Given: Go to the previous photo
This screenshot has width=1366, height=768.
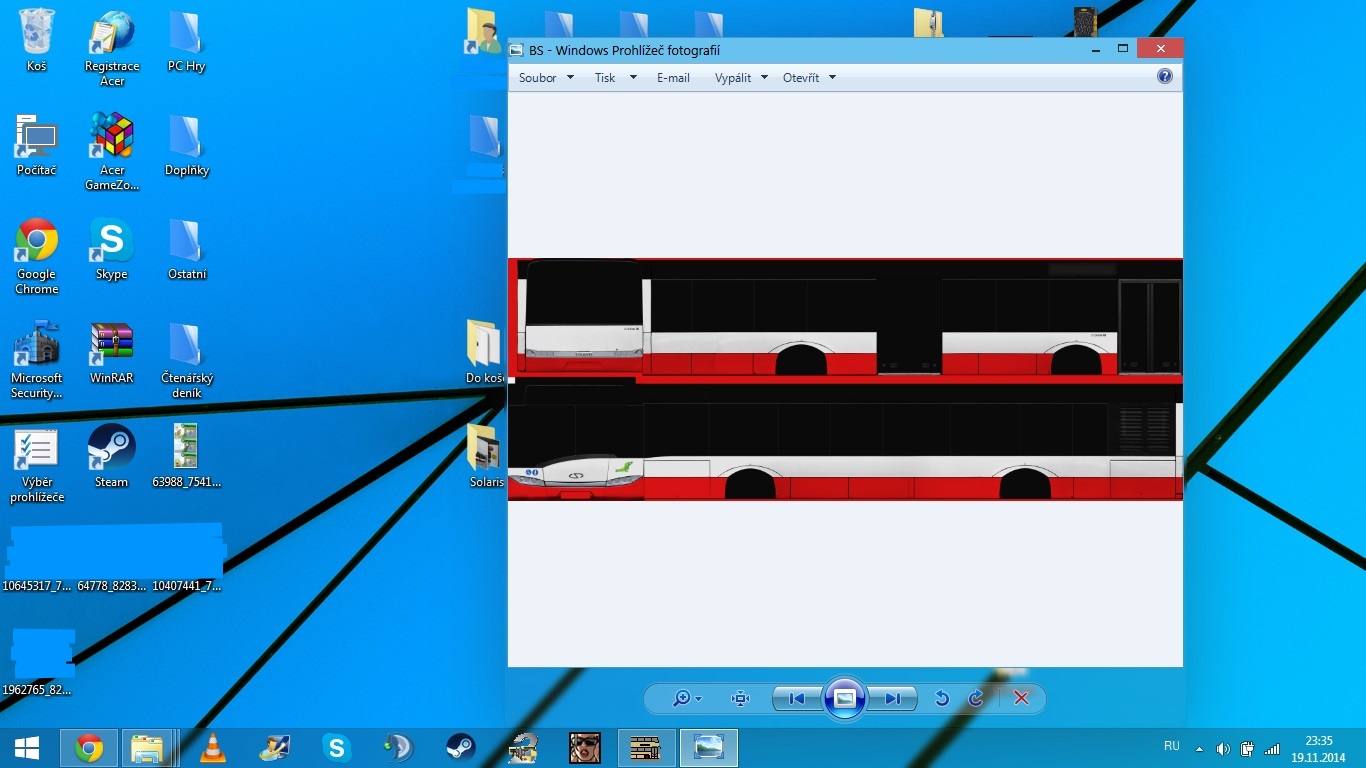Looking at the screenshot, I should (x=797, y=699).
